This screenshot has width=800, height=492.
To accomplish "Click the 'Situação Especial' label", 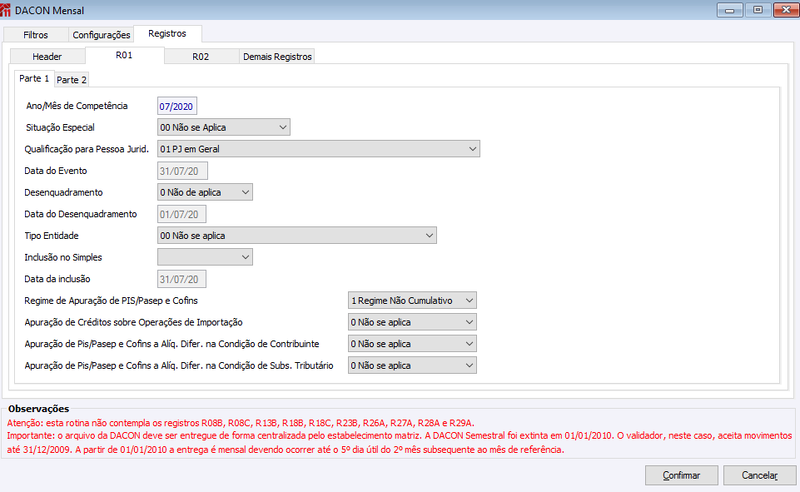I will coord(60,128).
